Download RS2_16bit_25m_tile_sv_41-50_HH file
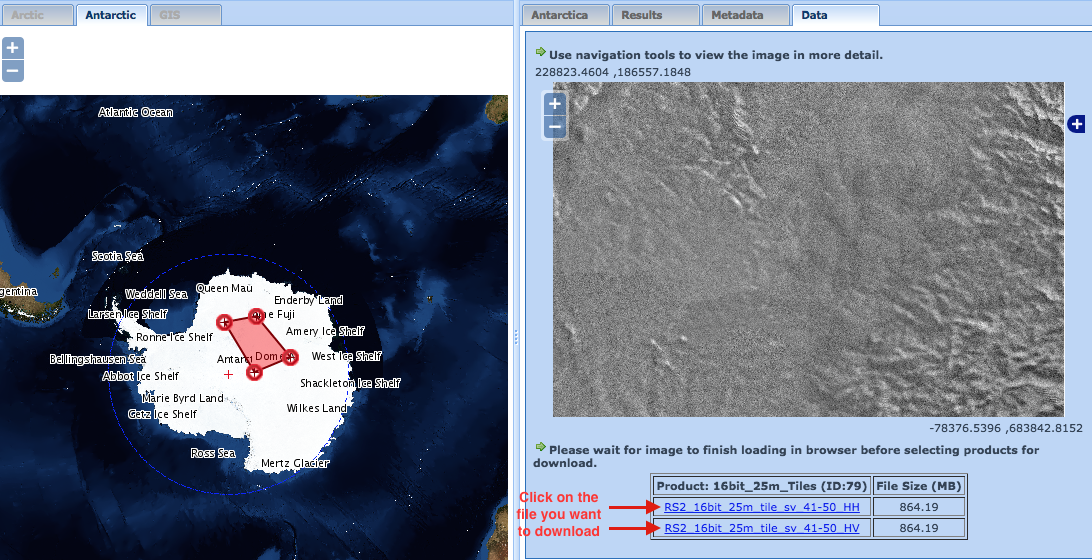The image size is (1092, 560). tap(762, 507)
